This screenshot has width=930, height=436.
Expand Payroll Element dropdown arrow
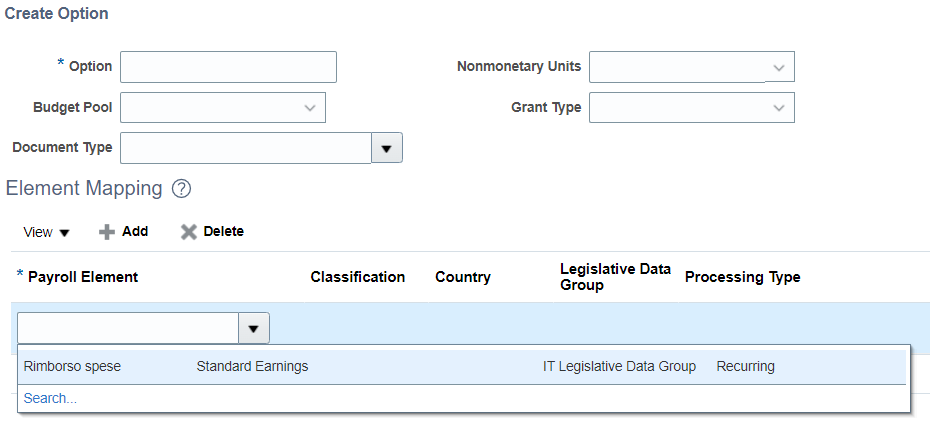[x=254, y=329]
